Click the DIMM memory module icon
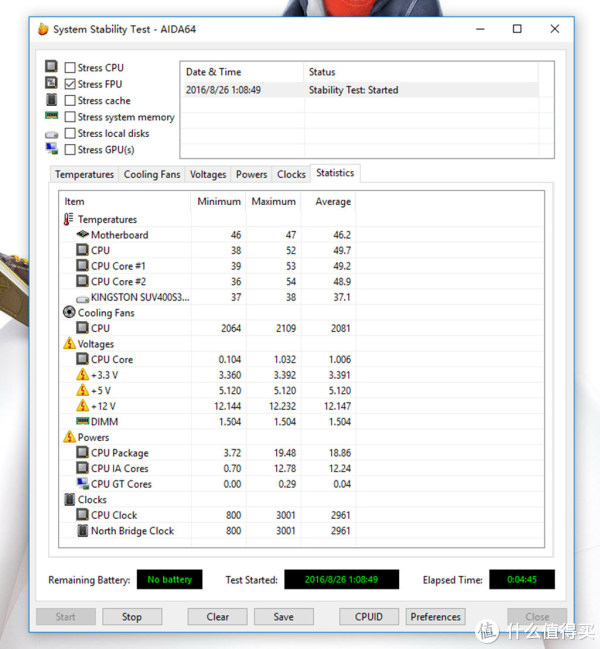 [x=83, y=421]
